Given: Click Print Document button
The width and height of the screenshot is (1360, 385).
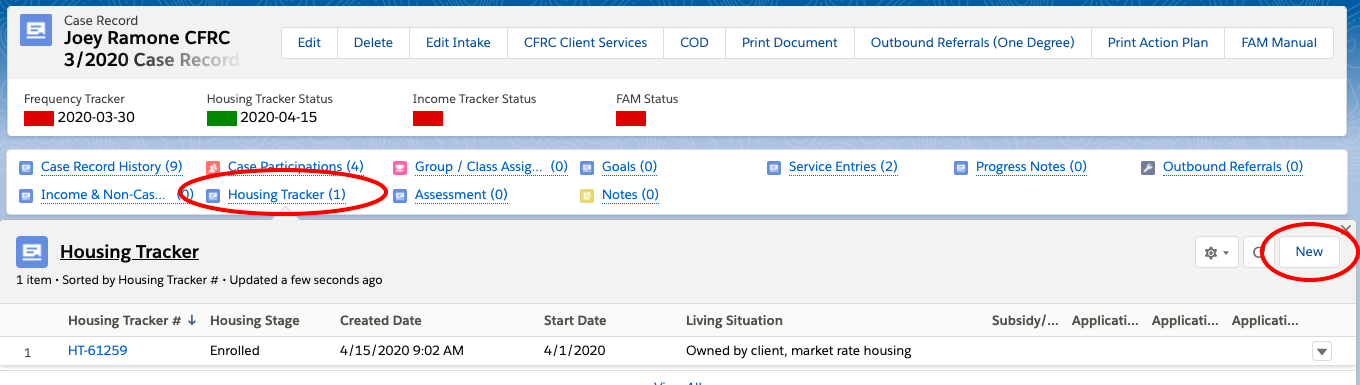Looking at the screenshot, I should pyautogui.click(x=789, y=43).
